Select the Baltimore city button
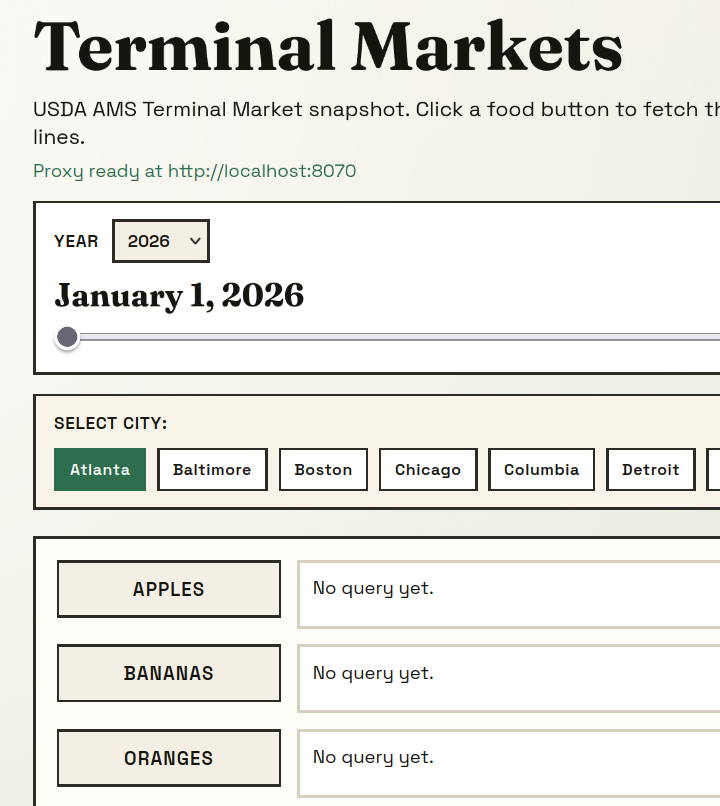The image size is (720, 806). (212, 469)
